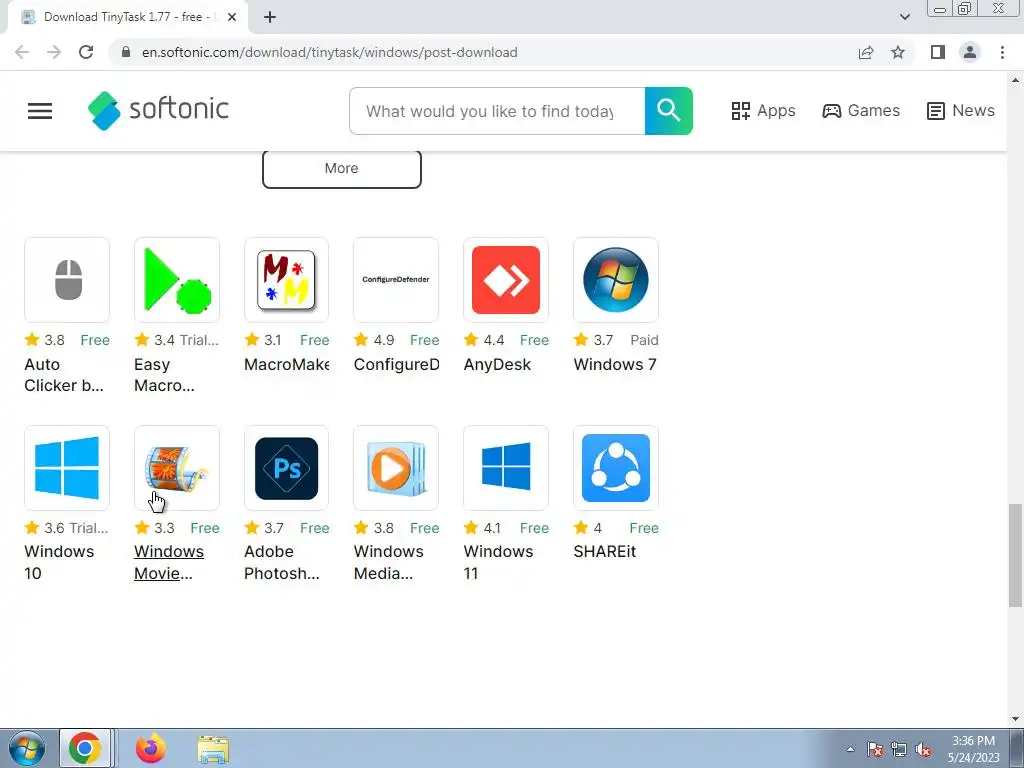Open the Adobe Photoshop Ps icon
Screen dimensions: 1024x768
[x=287, y=468]
